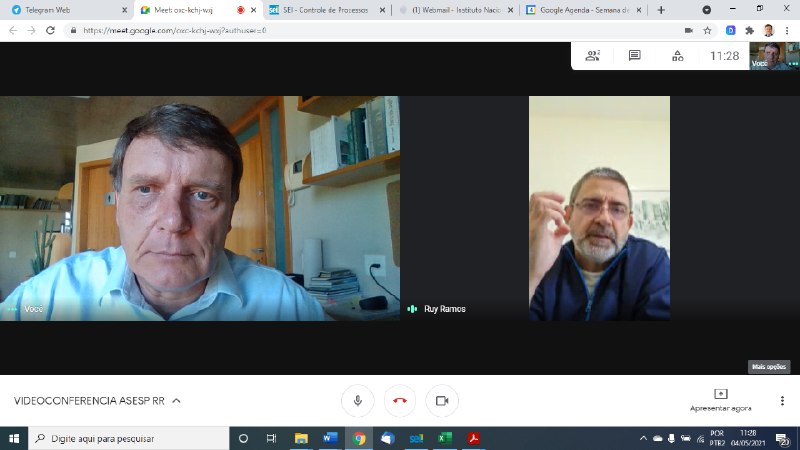Click Chrome icon on taskbar
This screenshot has height=450, width=800.
click(359, 438)
